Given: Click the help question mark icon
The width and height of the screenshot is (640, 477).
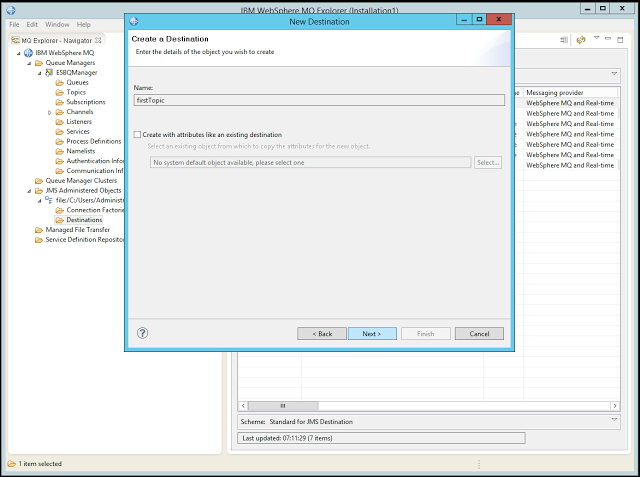Looking at the screenshot, I should [x=142, y=333].
